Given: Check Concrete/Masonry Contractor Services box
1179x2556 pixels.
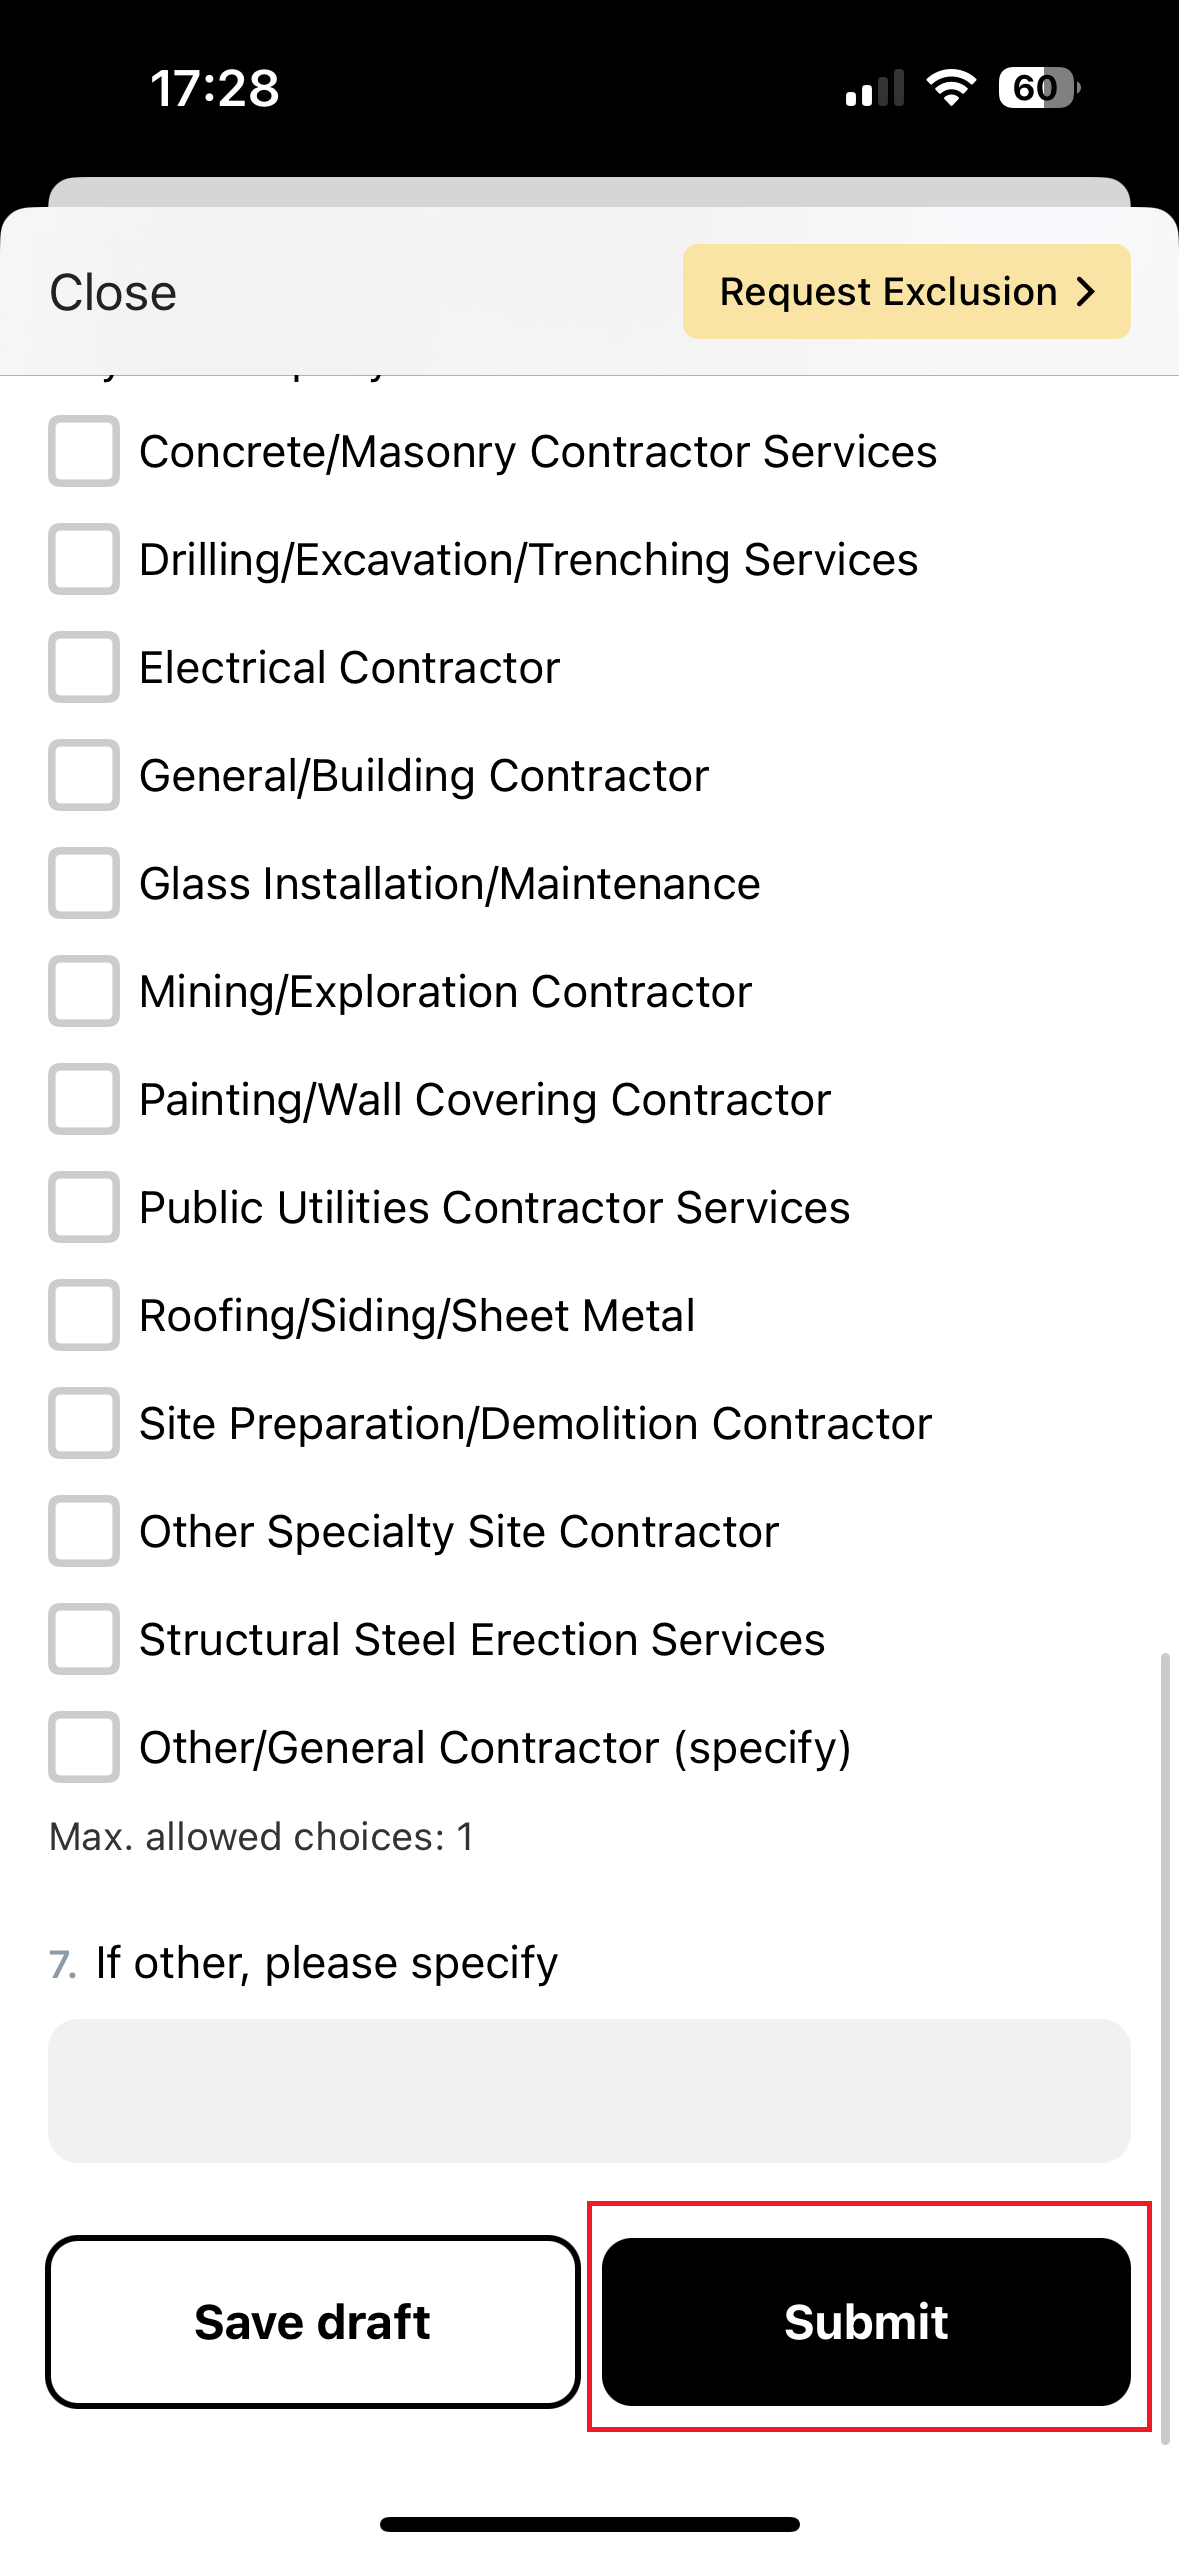Looking at the screenshot, I should [x=84, y=451].
